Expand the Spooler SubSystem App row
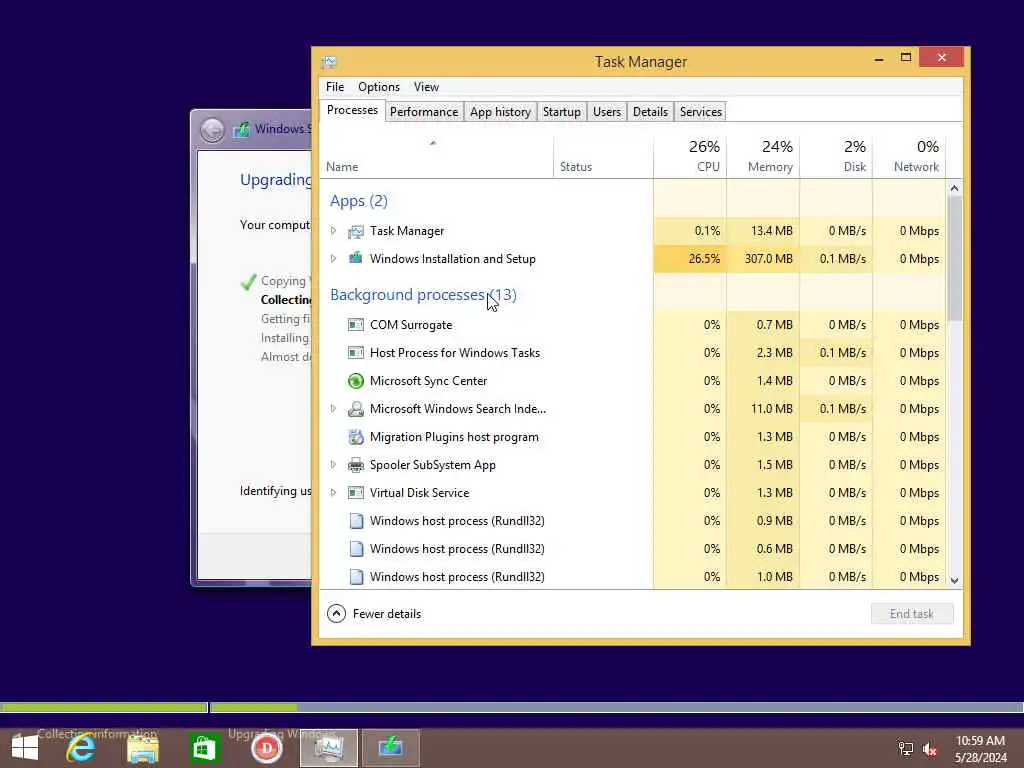This screenshot has width=1024, height=768. 333,465
